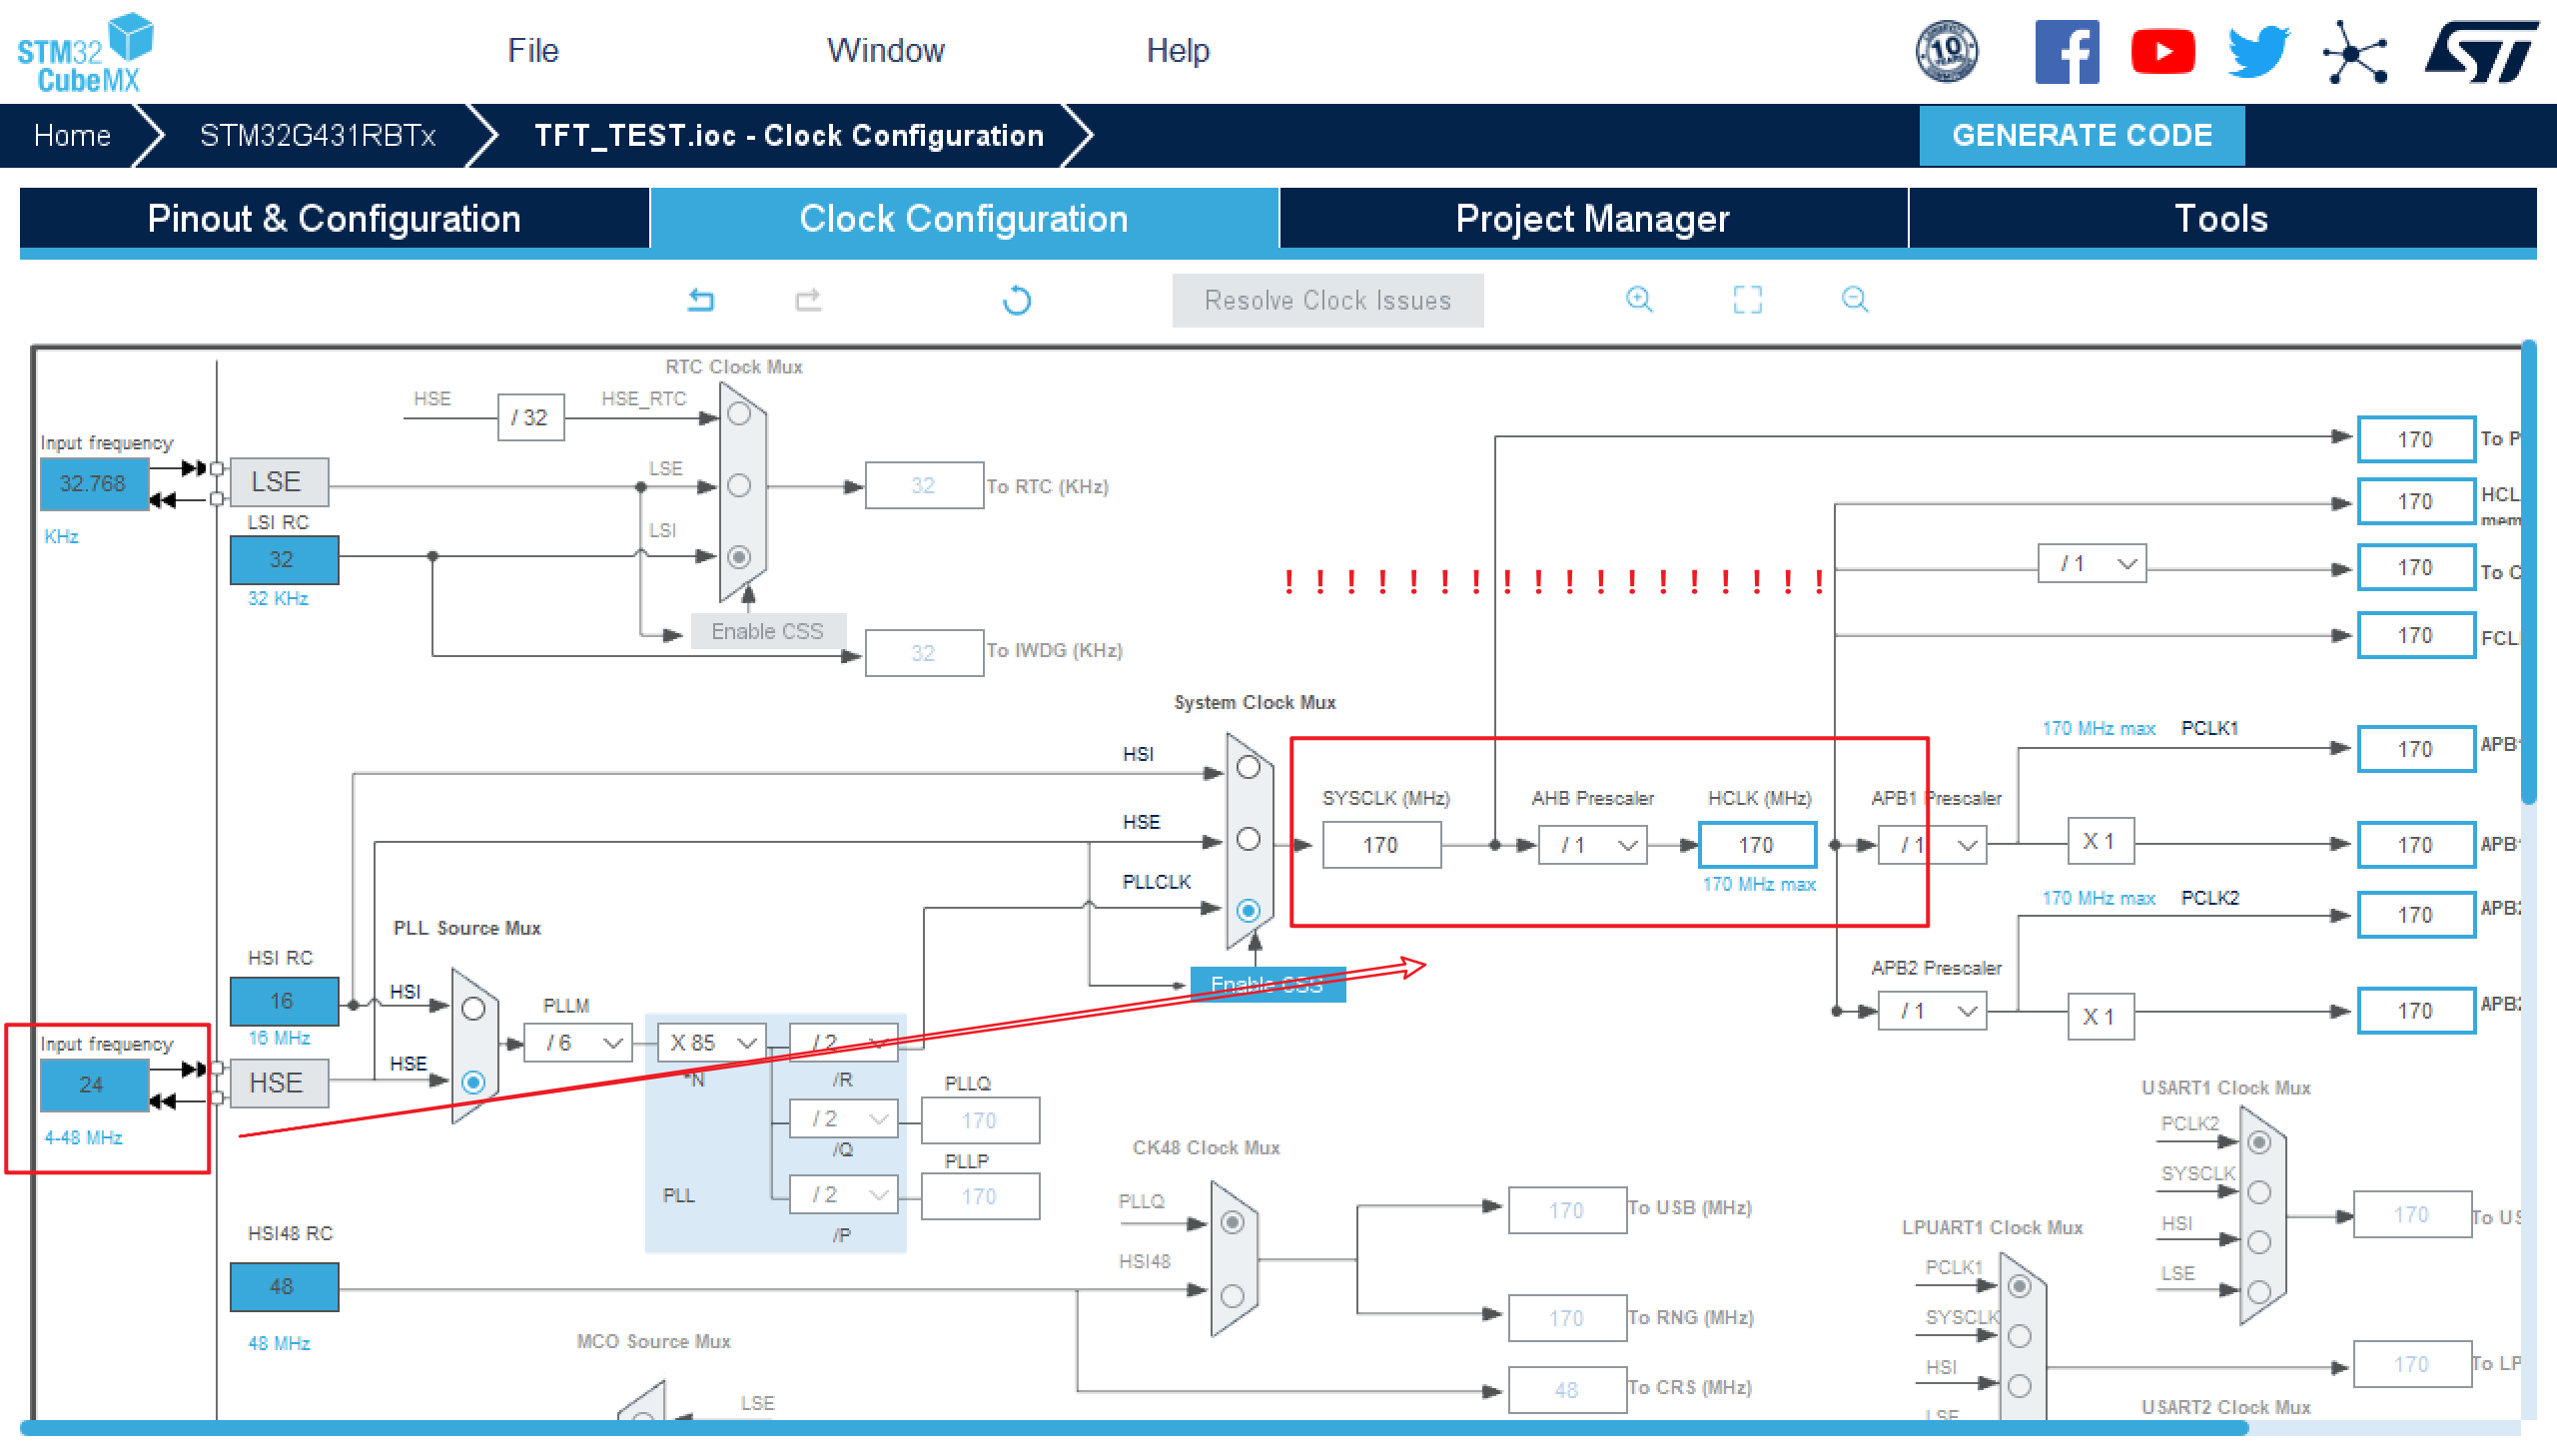This screenshot has height=1456, width=2557.
Task: Open the APB1 Prescaler dropdown
Action: point(1932,845)
